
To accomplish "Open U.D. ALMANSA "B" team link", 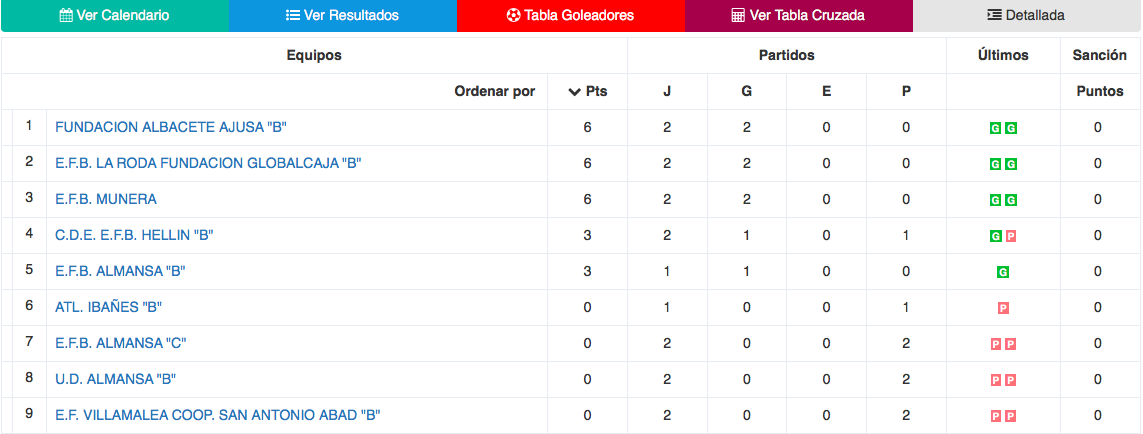I will tap(116, 379).
